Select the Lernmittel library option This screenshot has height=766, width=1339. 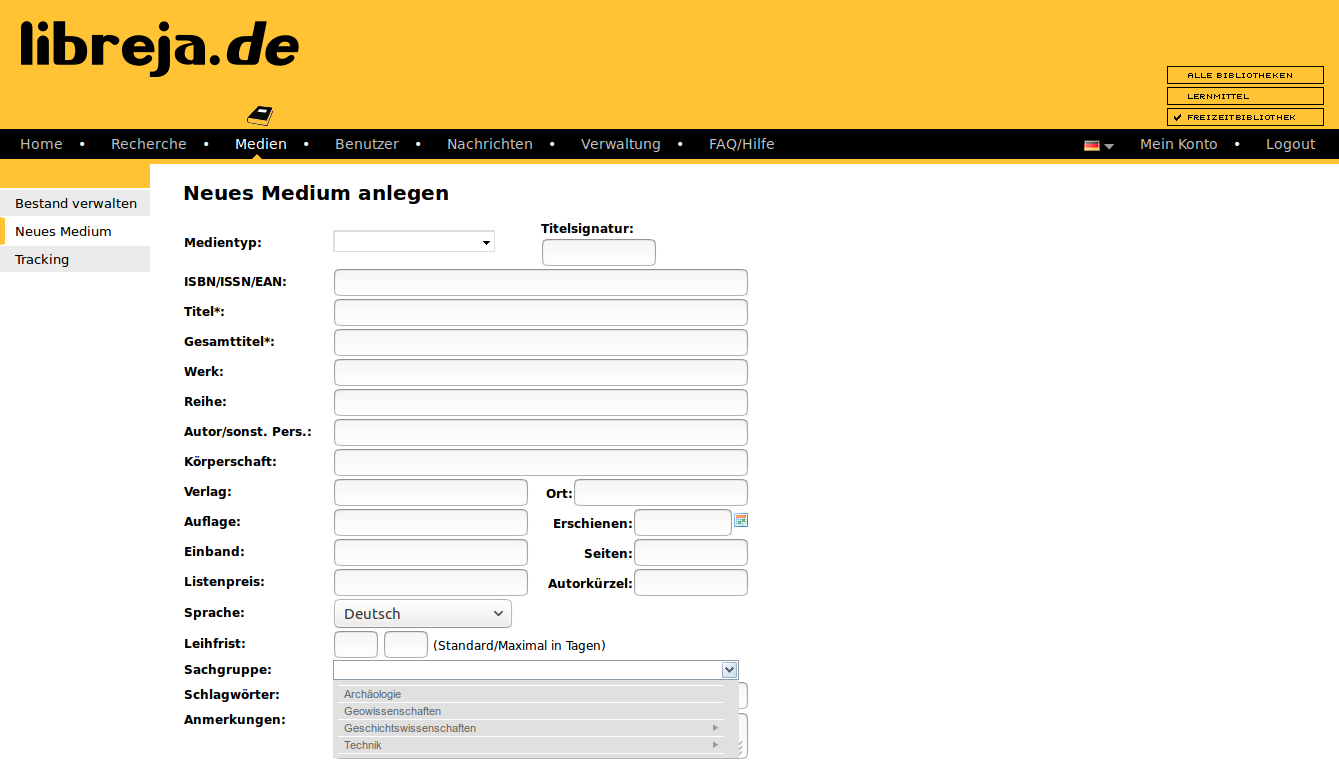click(1245, 96)
